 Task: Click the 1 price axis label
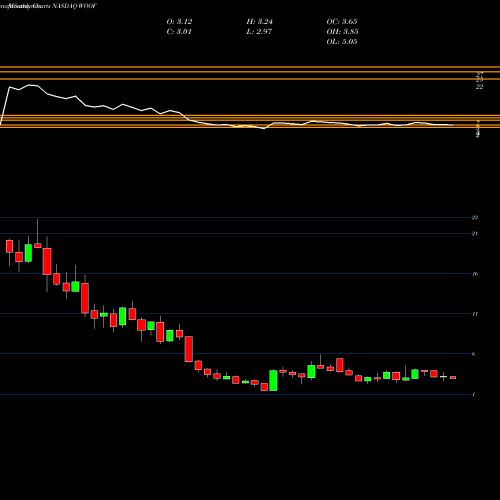473,395
